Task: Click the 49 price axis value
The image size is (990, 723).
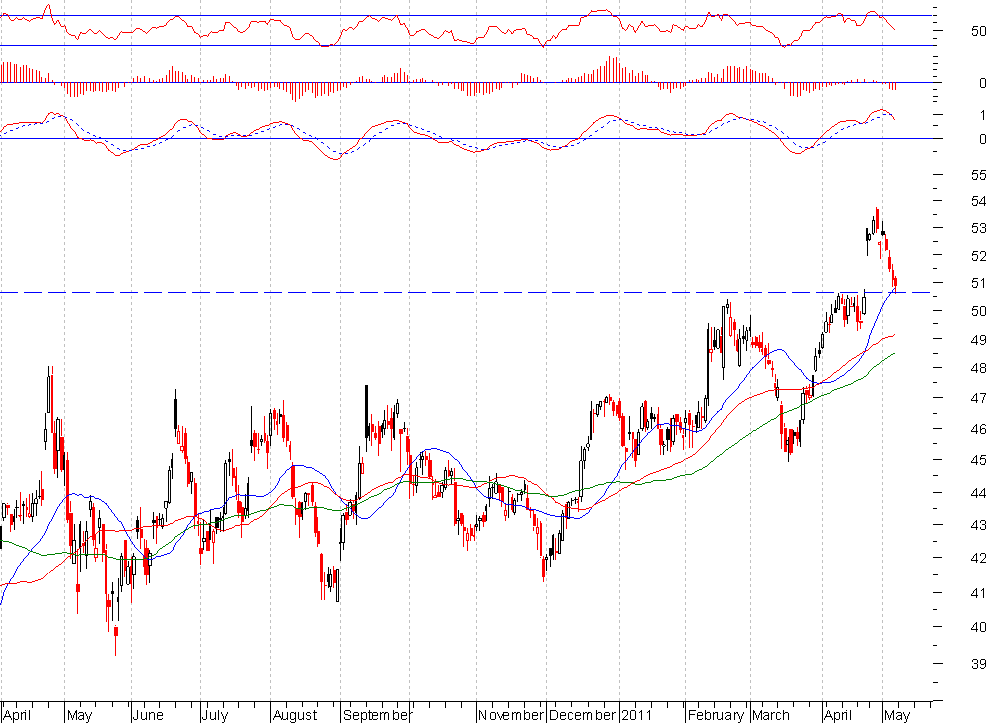Action: [979, 340]
